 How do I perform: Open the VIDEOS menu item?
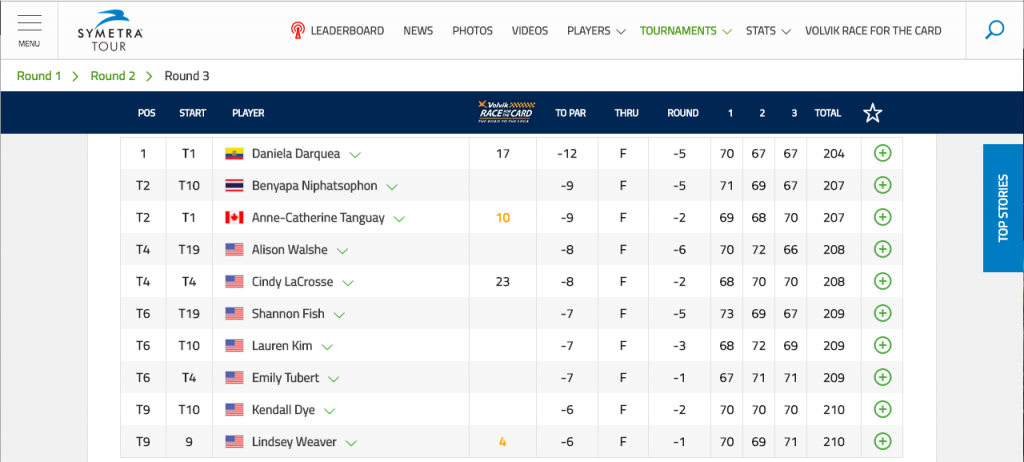coord(530,31)
